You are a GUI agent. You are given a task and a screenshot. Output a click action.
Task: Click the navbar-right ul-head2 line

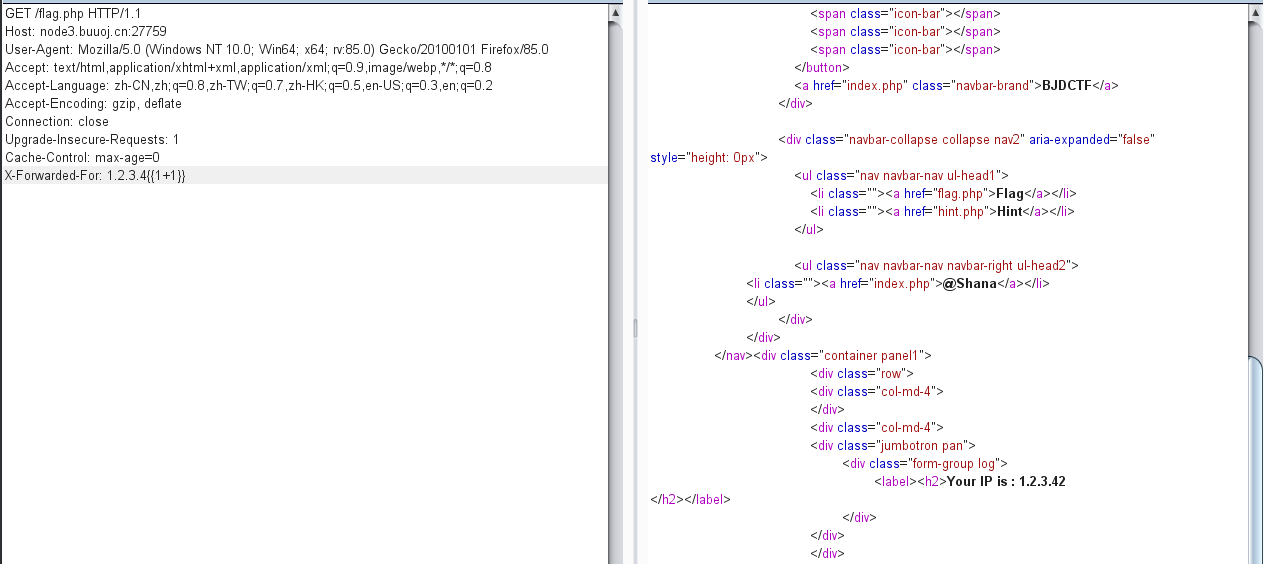[936, 265]
